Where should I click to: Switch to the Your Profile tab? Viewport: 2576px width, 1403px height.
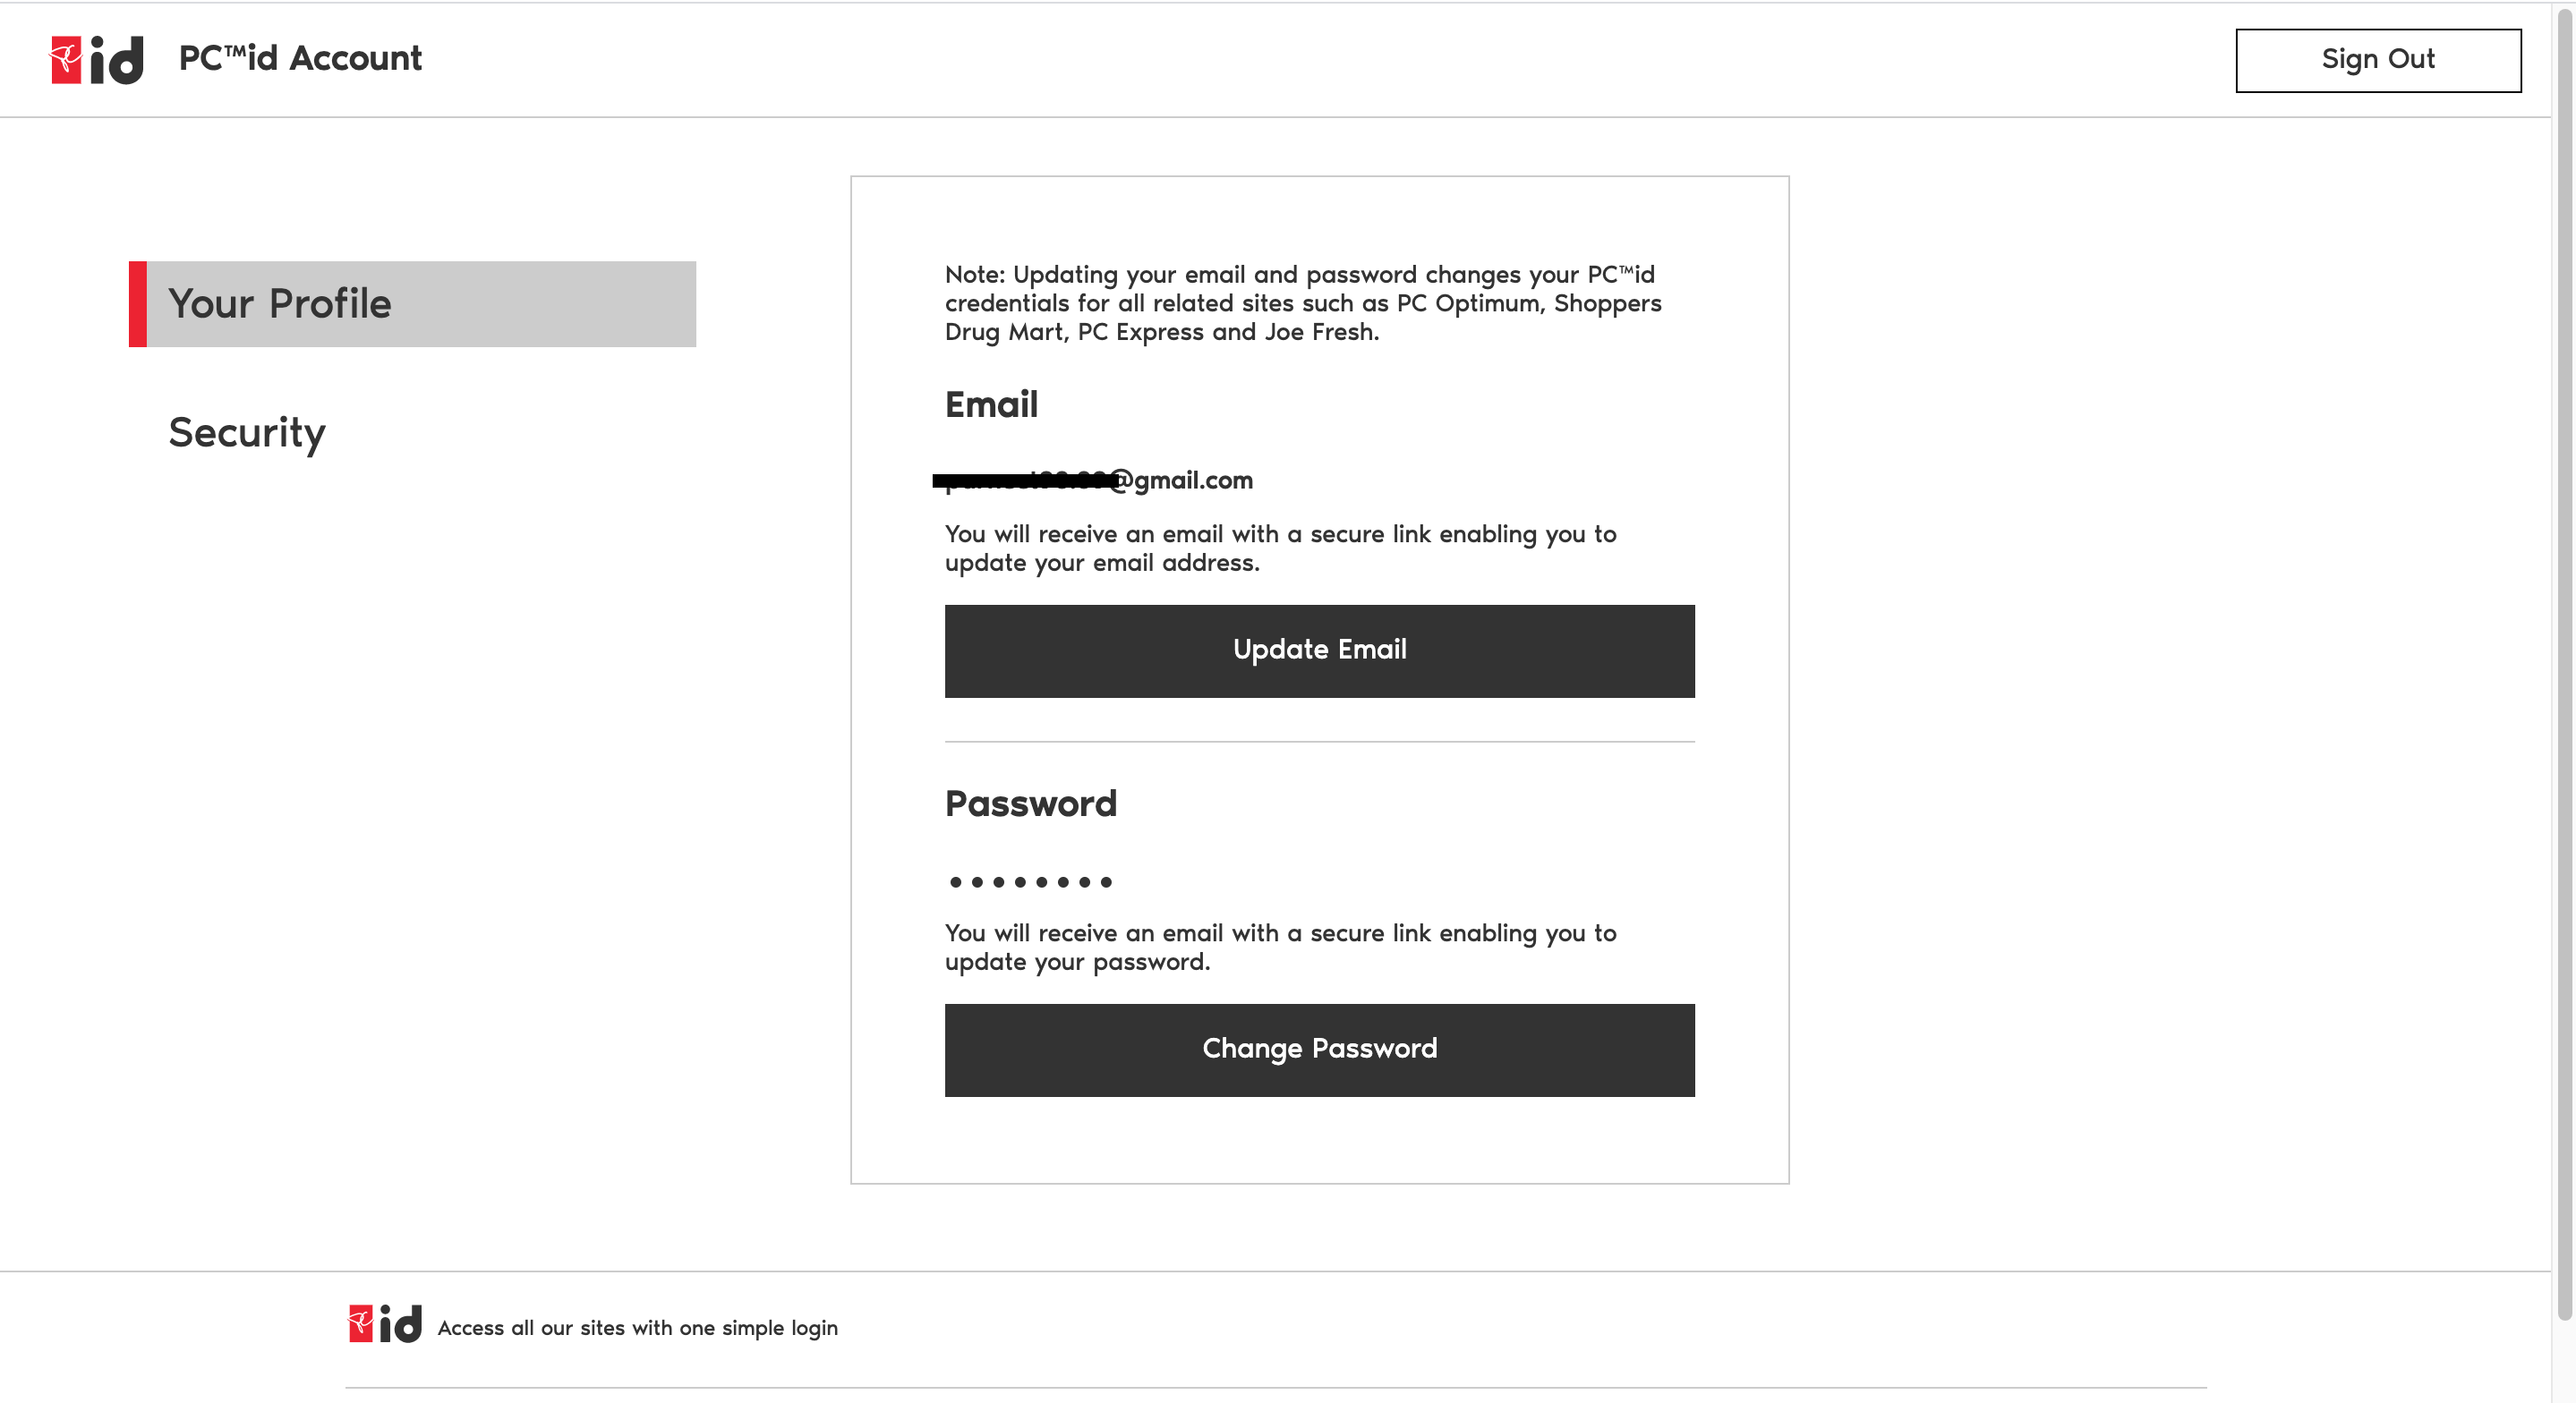(280, 303)
